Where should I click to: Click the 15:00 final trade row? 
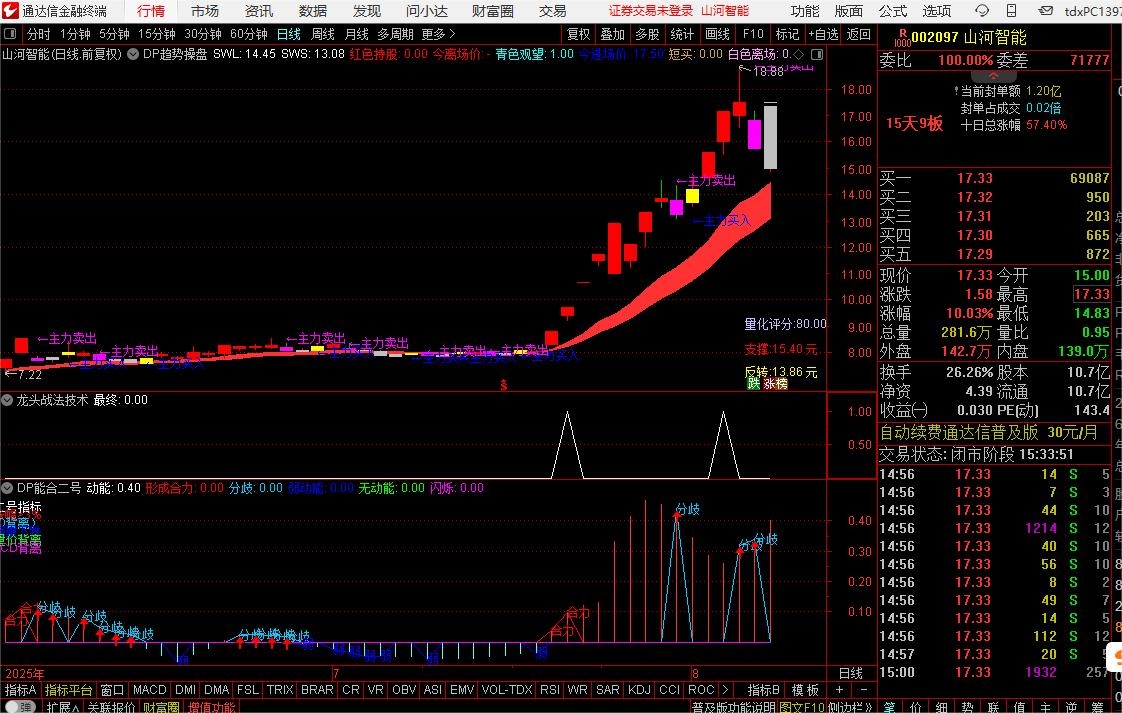(995, 672)
